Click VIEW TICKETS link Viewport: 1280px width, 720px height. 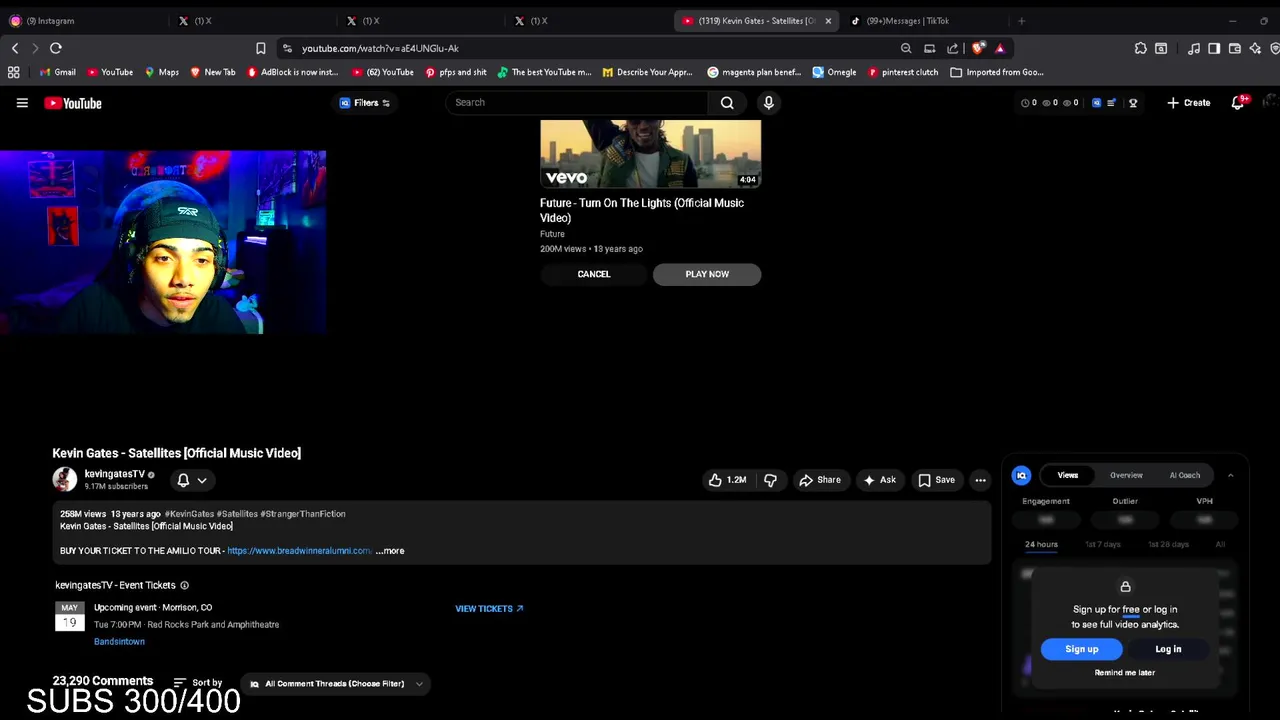tap(489, 608)
